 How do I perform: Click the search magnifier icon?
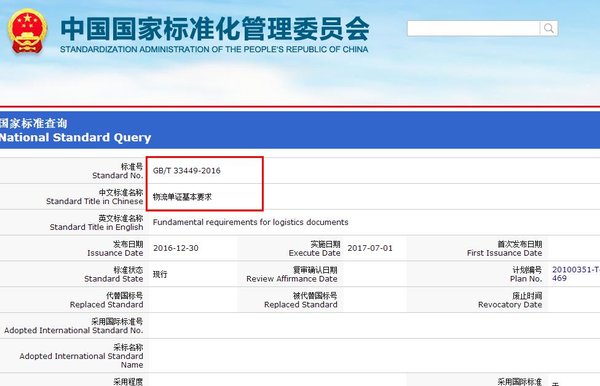pos(549,28)
